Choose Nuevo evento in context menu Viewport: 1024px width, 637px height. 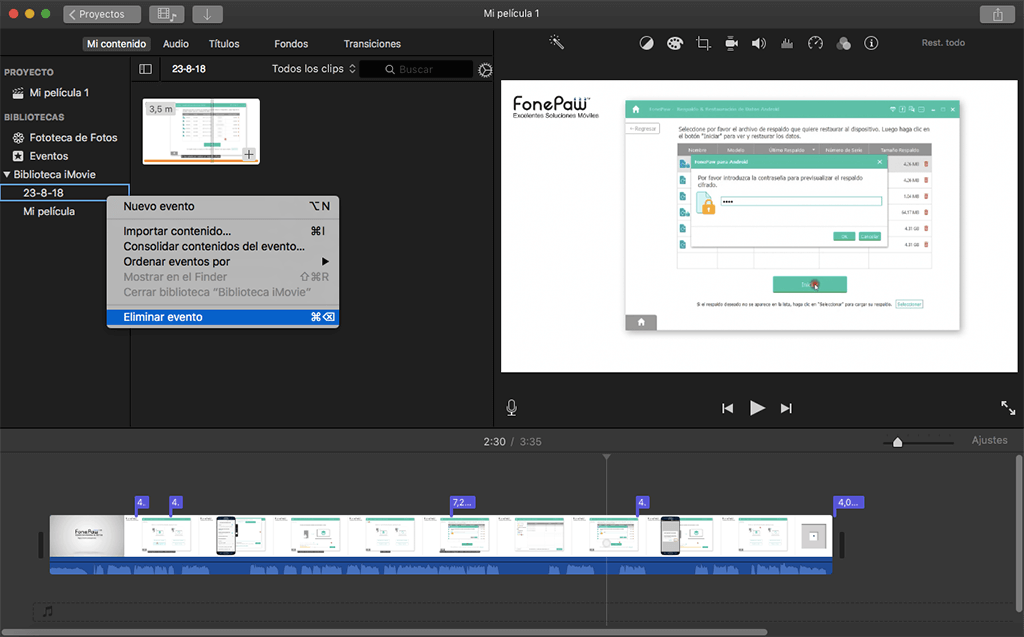point(223,206)
